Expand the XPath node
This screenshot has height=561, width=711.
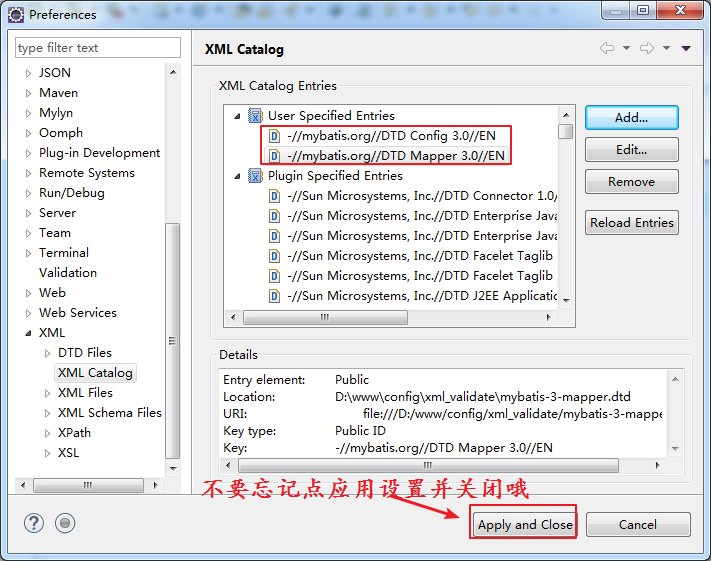[48, 433]
